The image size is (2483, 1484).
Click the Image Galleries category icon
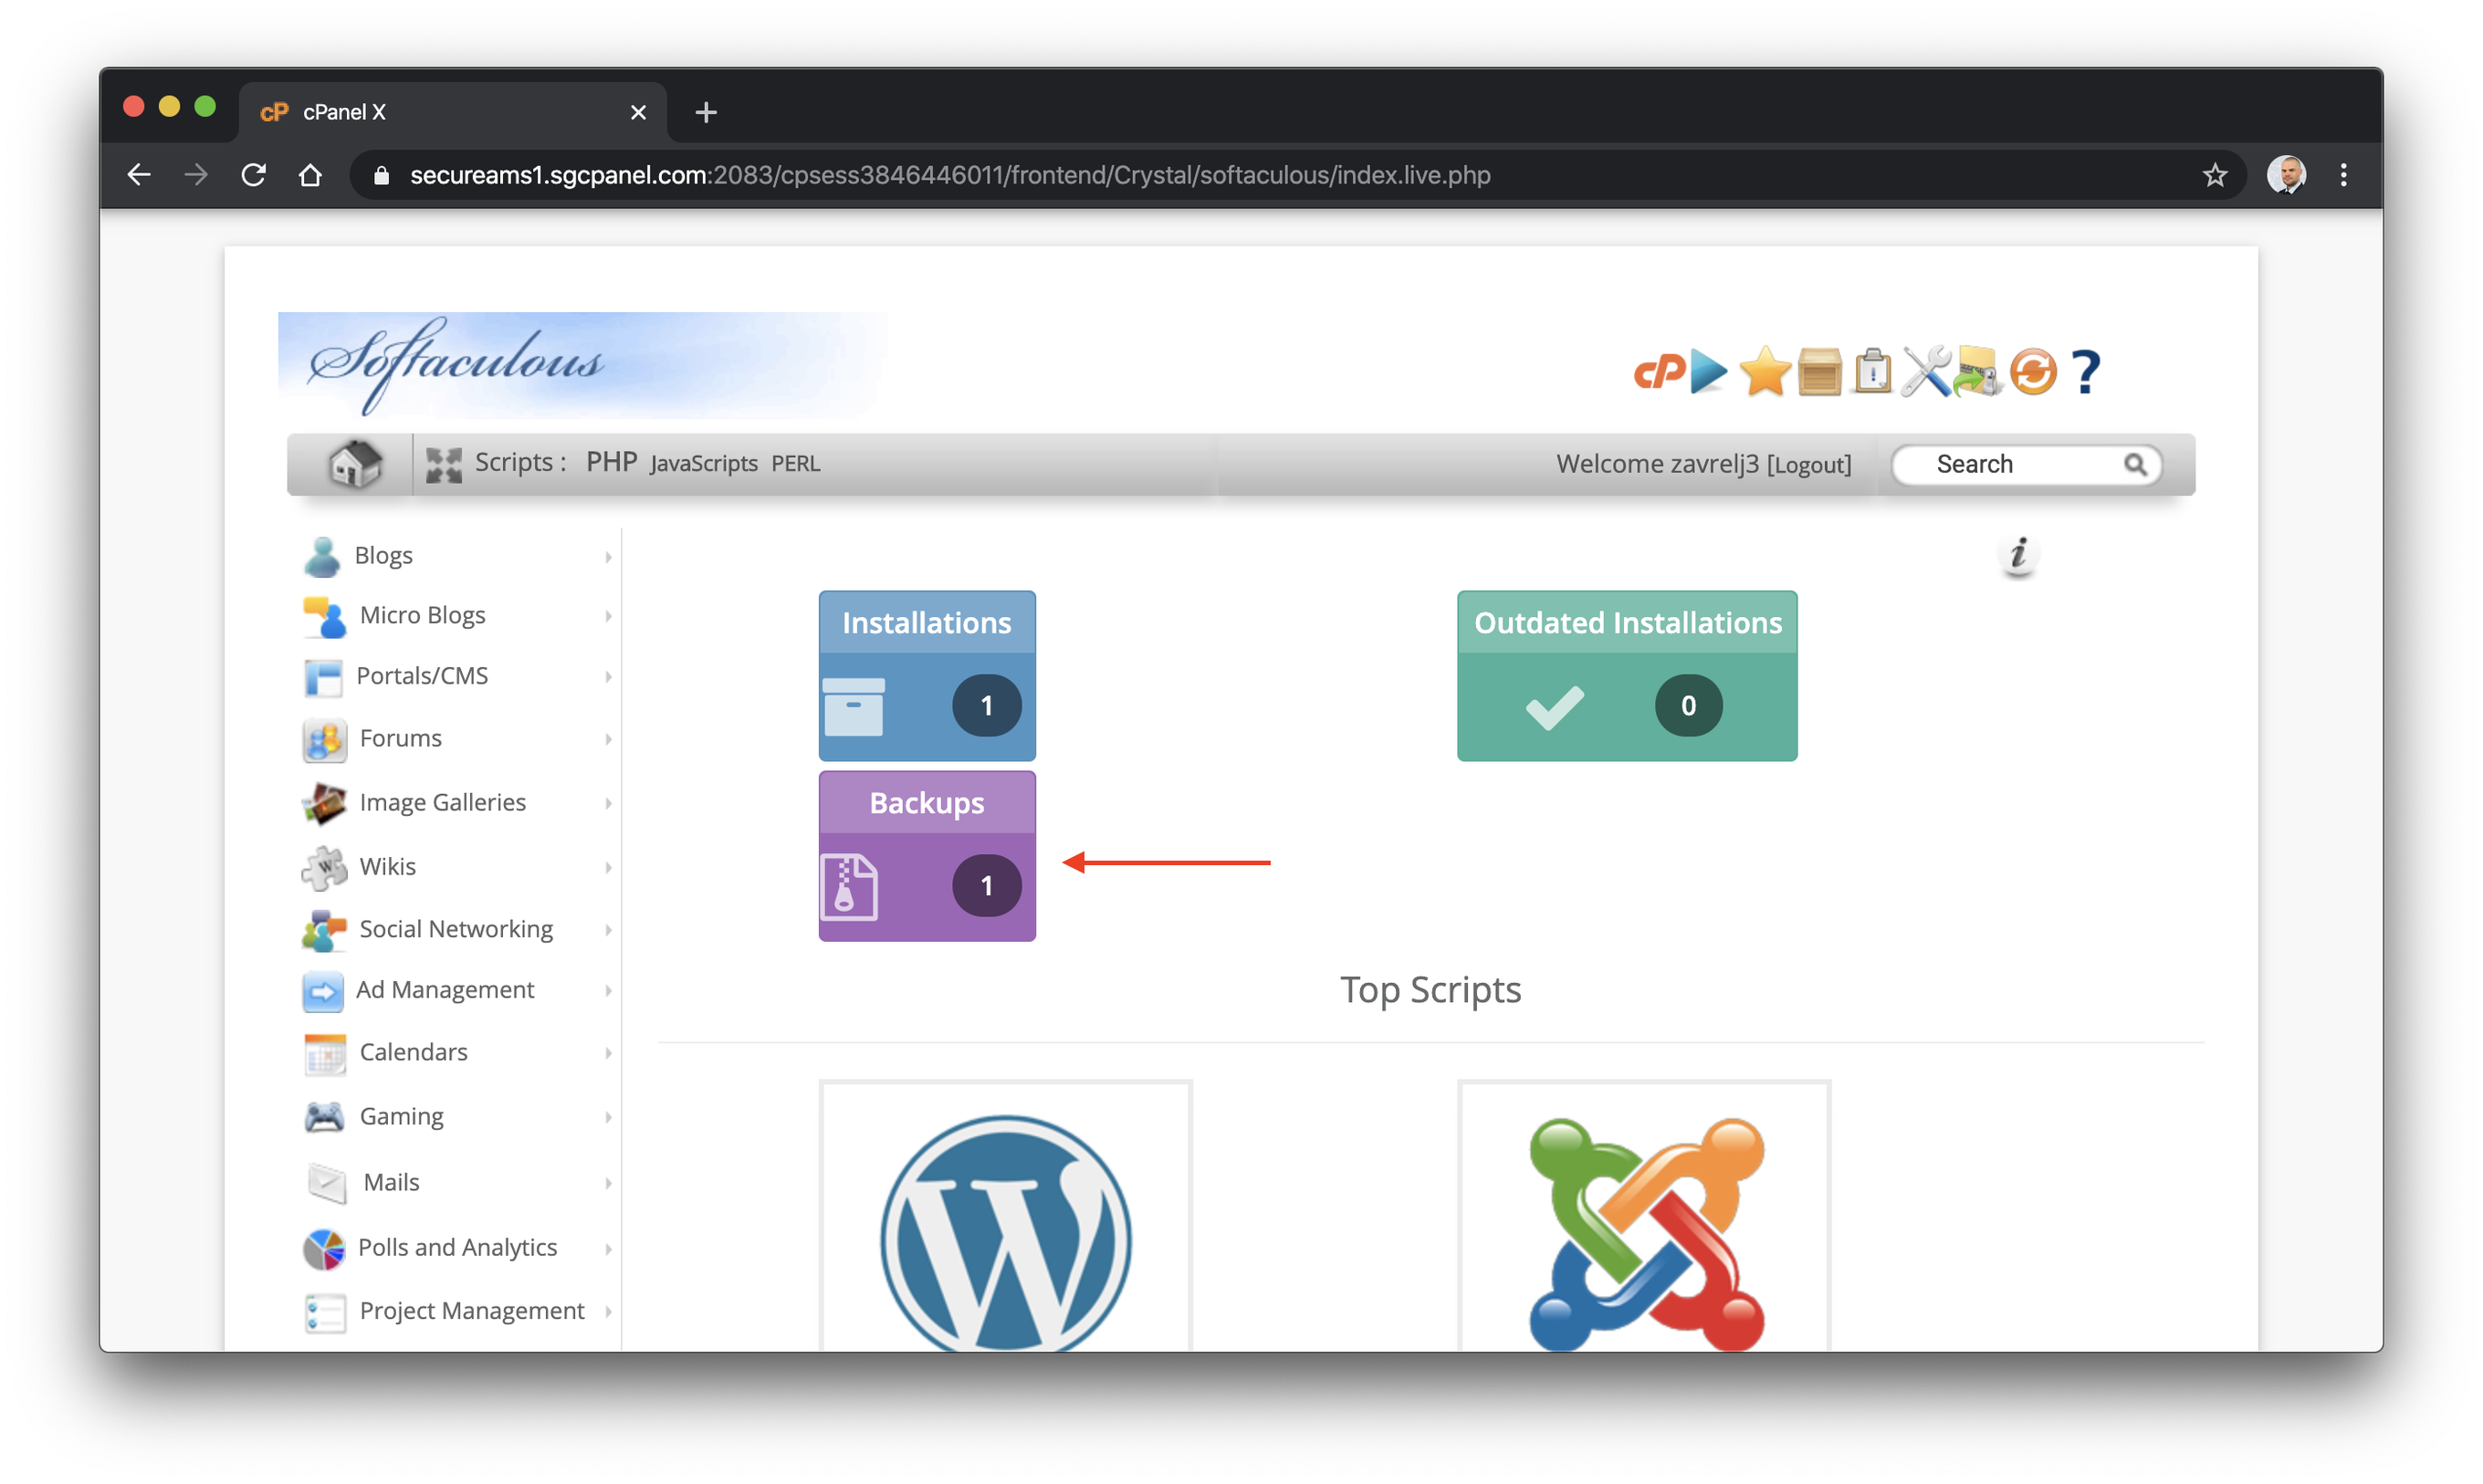324,803
